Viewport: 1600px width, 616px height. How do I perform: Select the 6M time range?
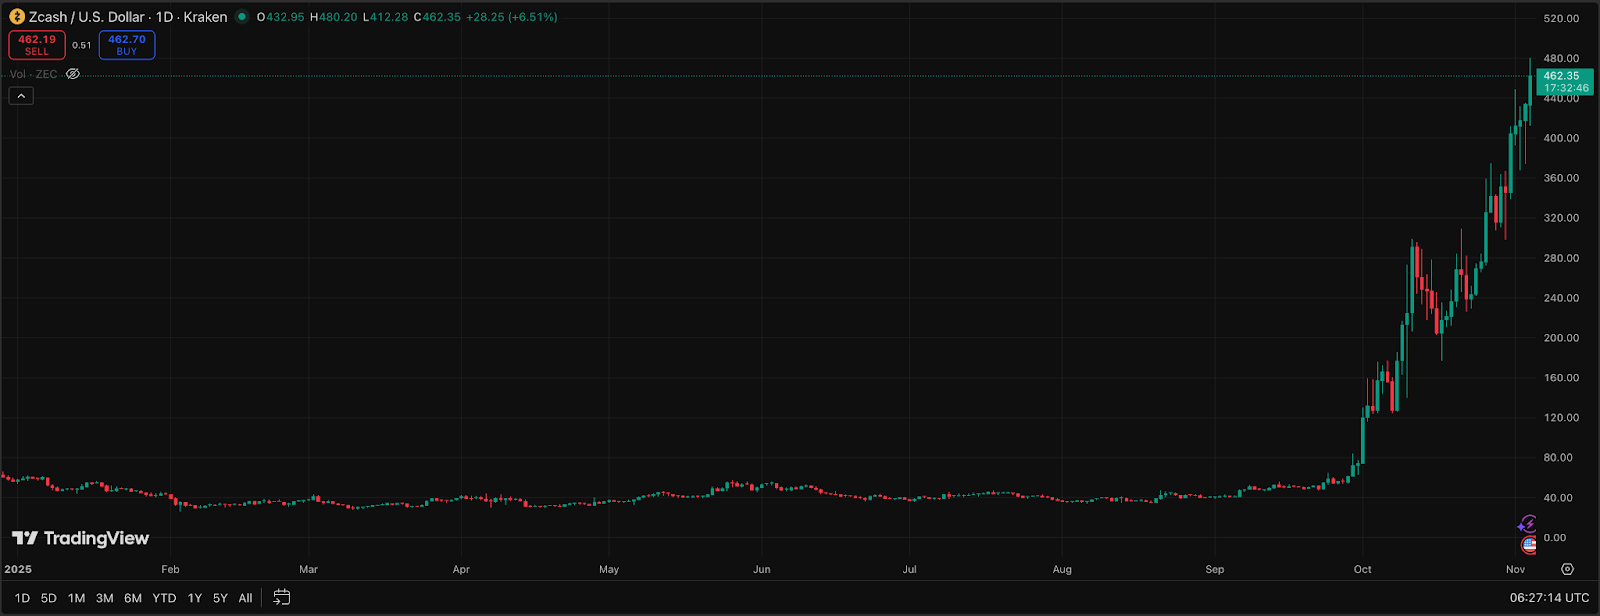[x=133, y=598]
